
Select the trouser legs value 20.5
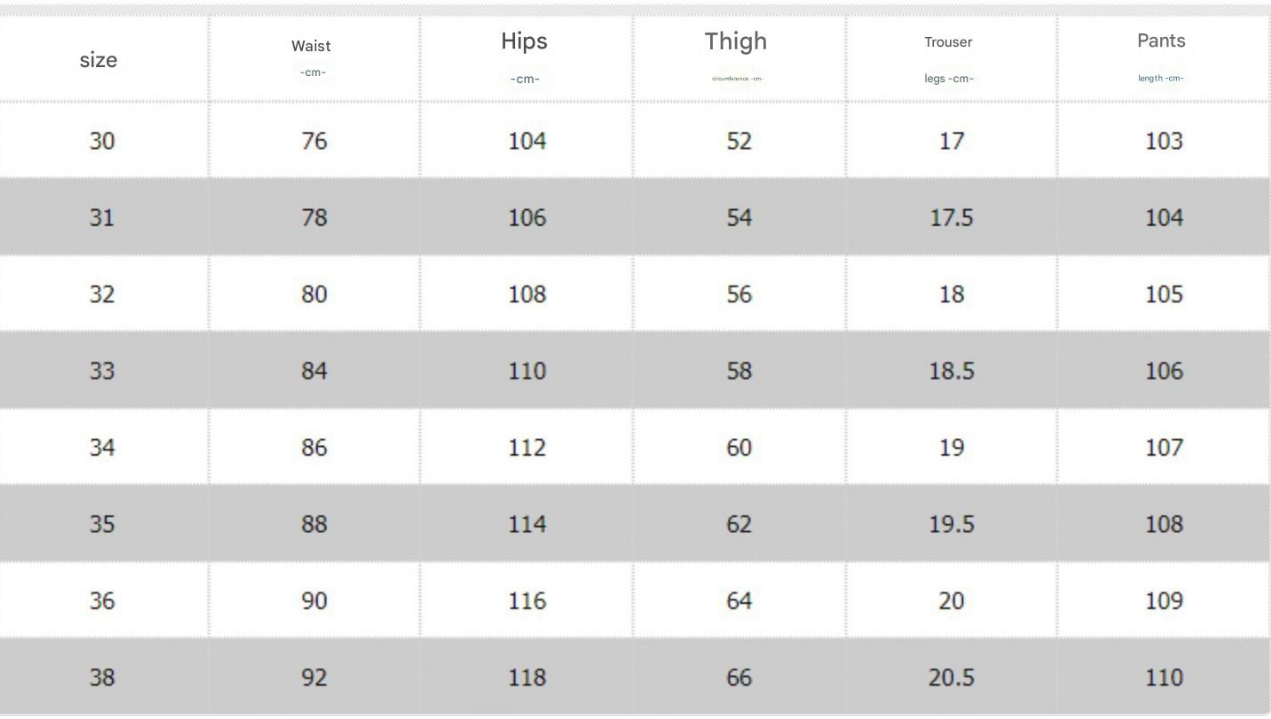950,678
